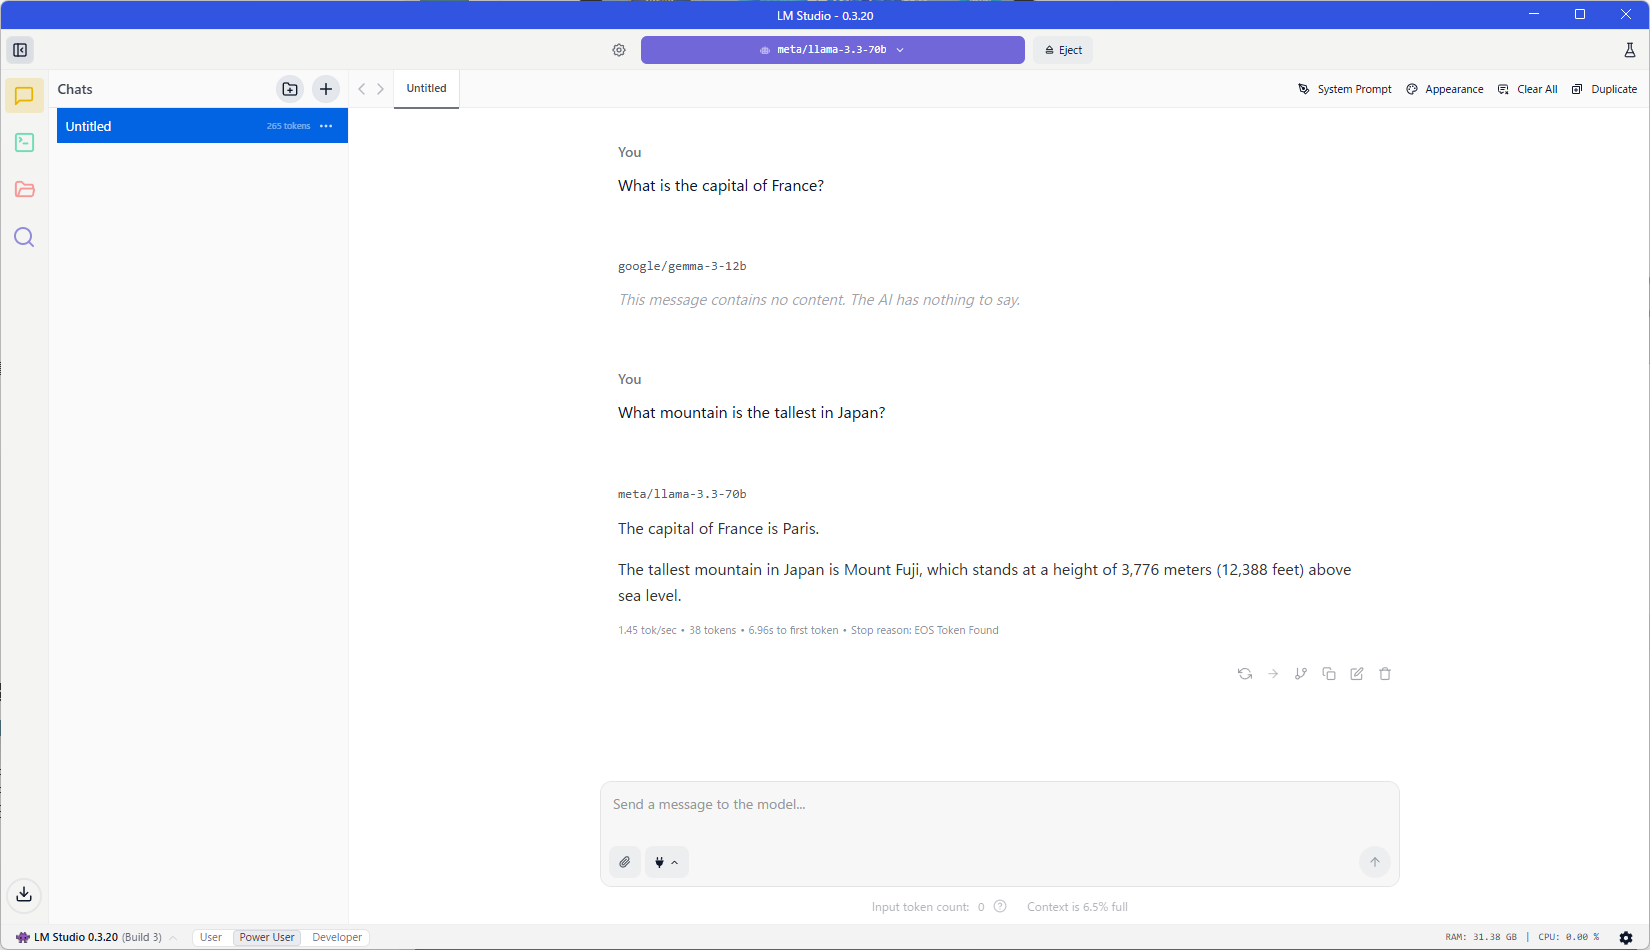Open options menu for Untitled chat
Image resolution: width=1650 pixels, height=950 pixels.
tap(326, 126)
